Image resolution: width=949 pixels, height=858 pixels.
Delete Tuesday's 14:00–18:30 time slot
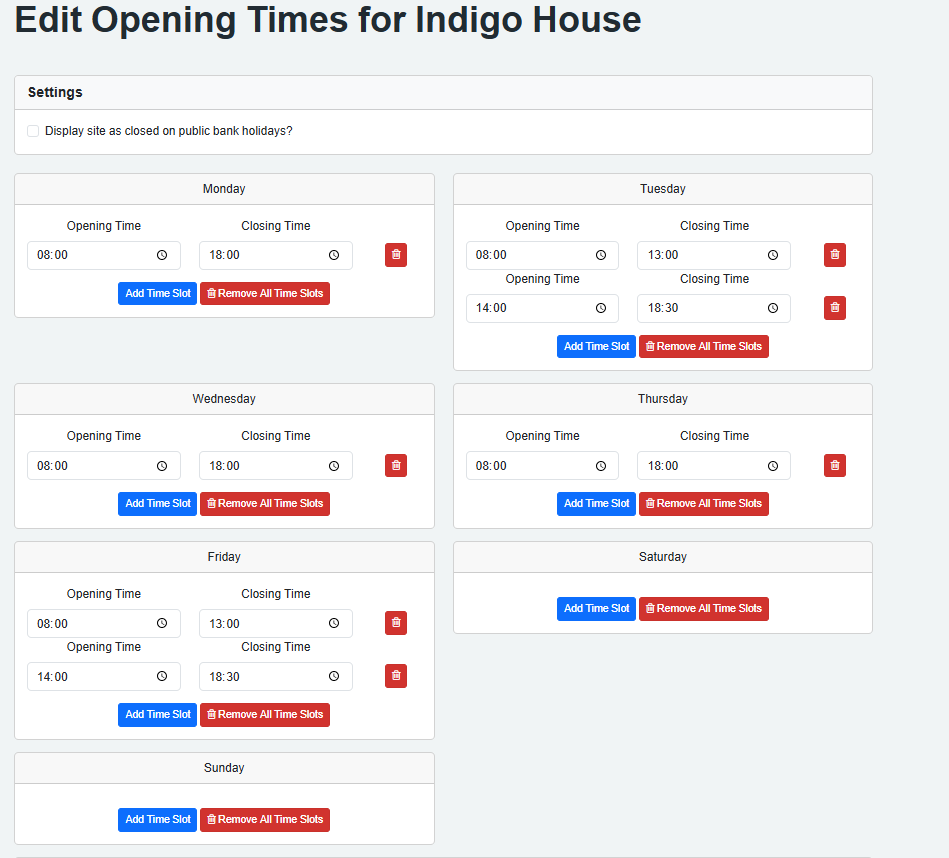[x=834, y=308]
